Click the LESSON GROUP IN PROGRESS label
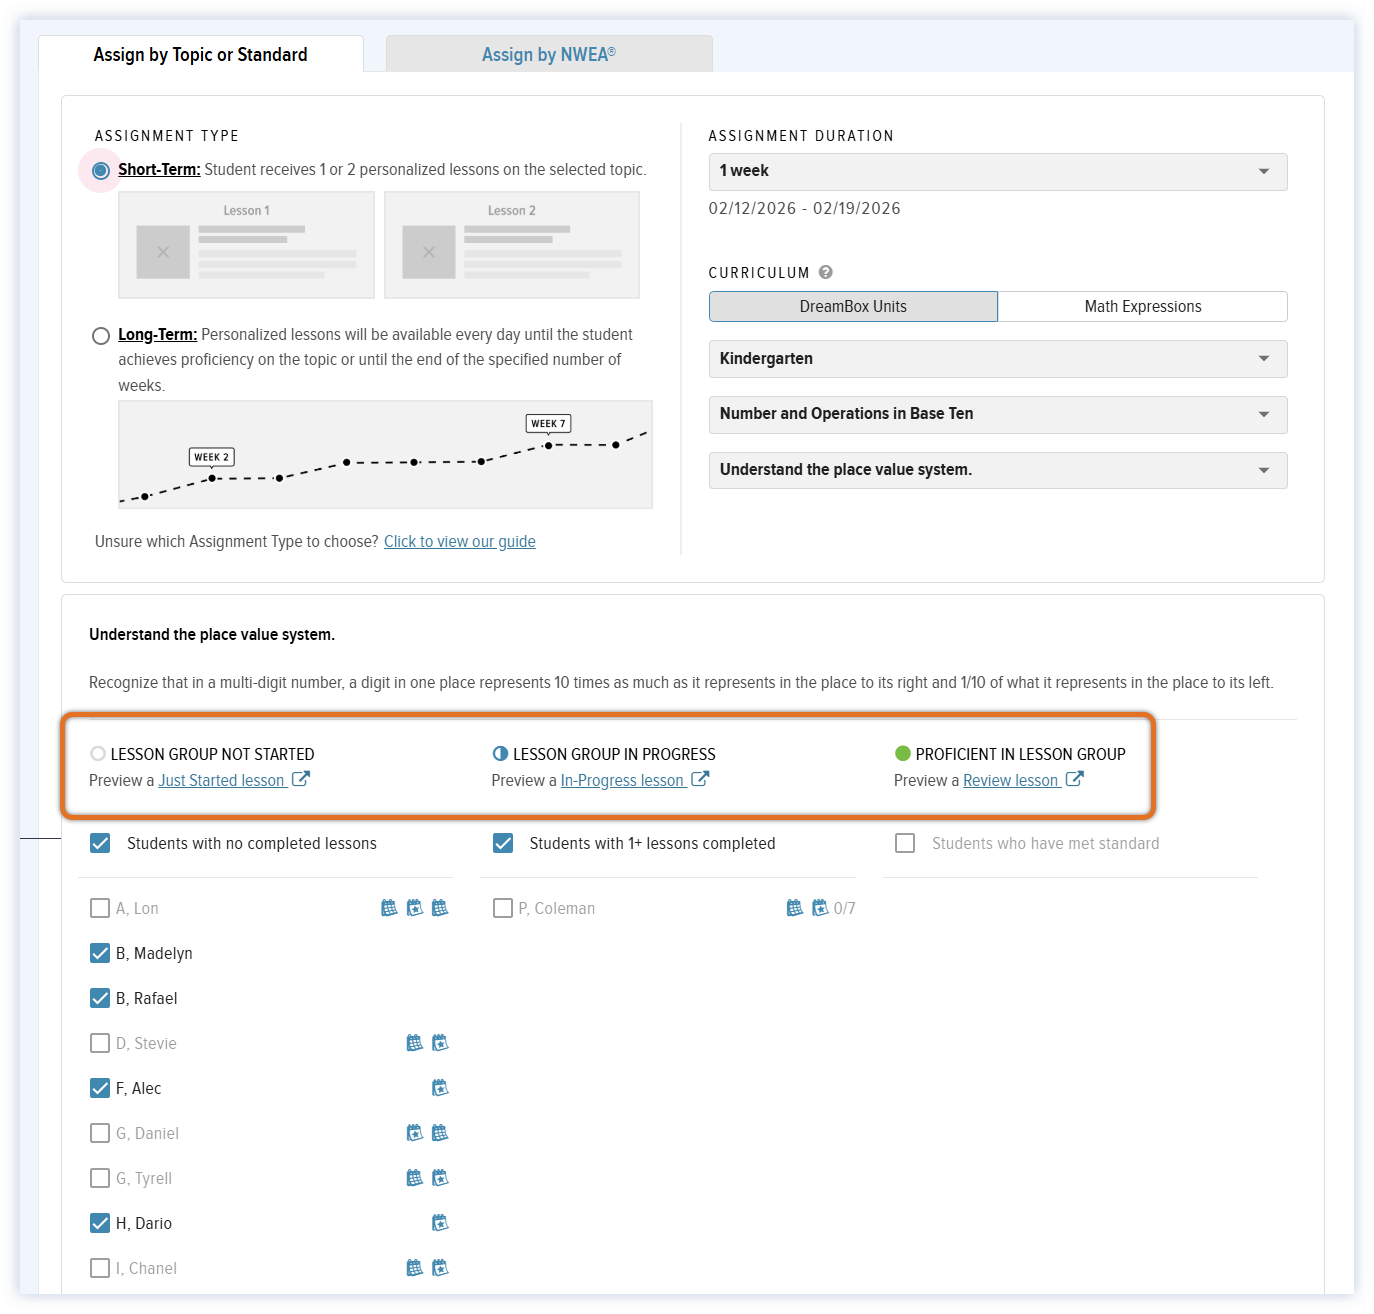Screen dimensions: 1374x1314 click(x=614, y=755)
